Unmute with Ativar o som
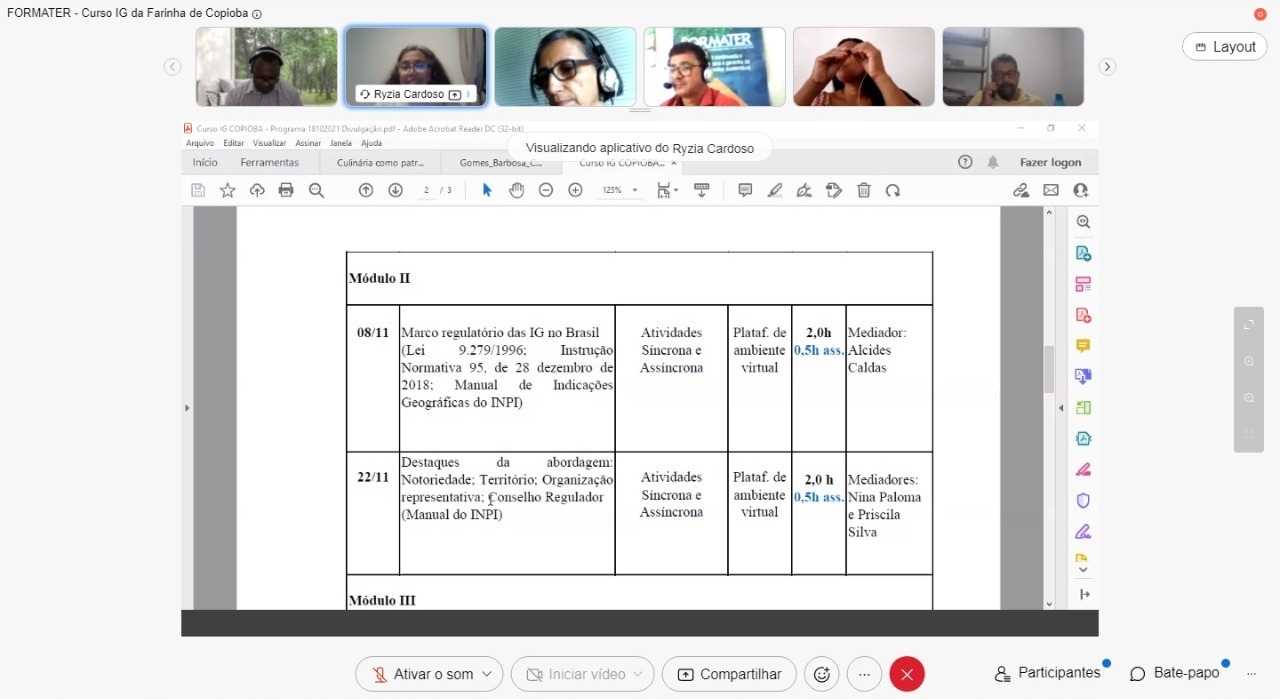Screen dimensions: 1280x699 click(x=421, y=674)
